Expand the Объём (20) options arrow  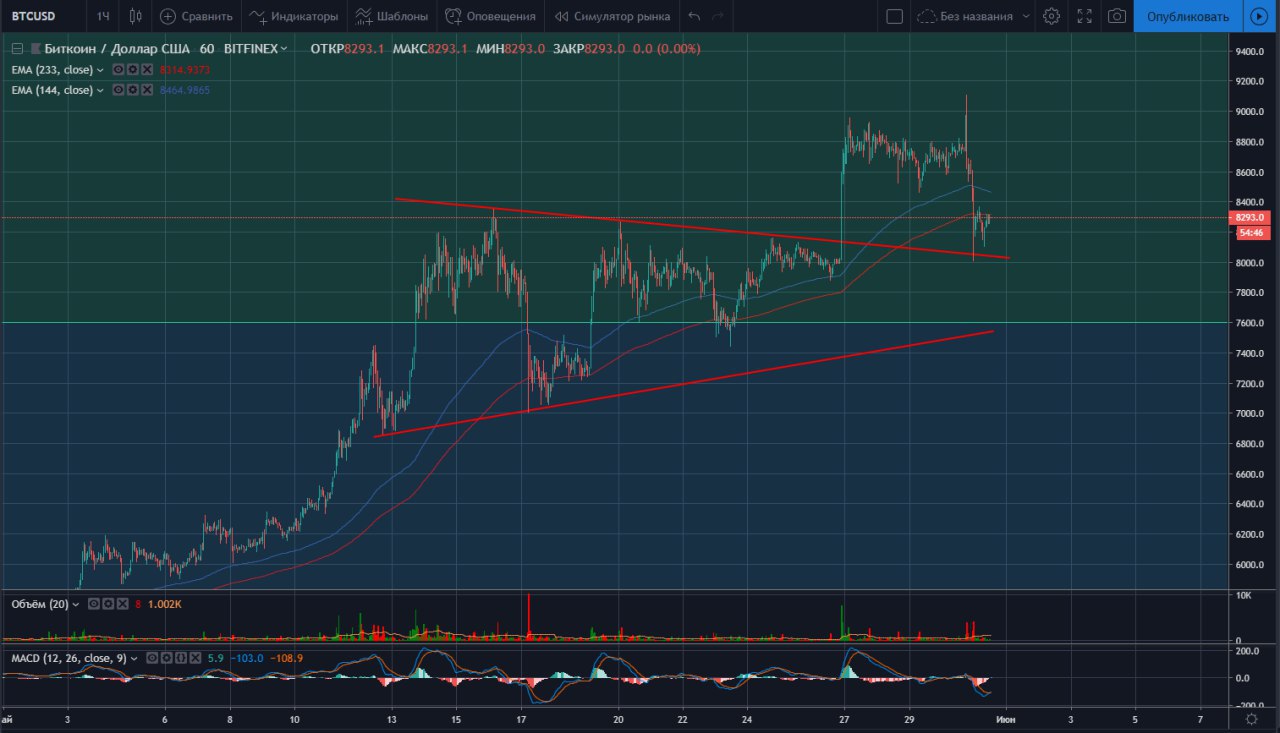(76, 604)
